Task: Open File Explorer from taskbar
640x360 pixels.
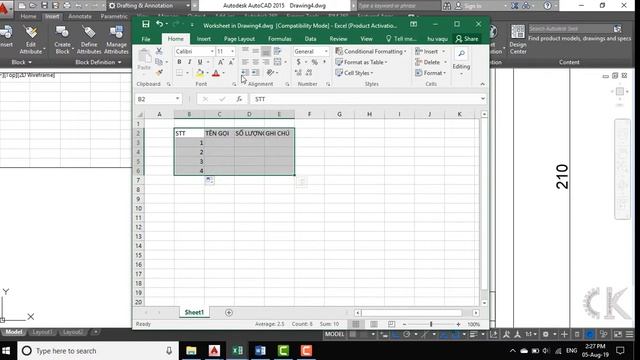Action: tap(191, 351)
